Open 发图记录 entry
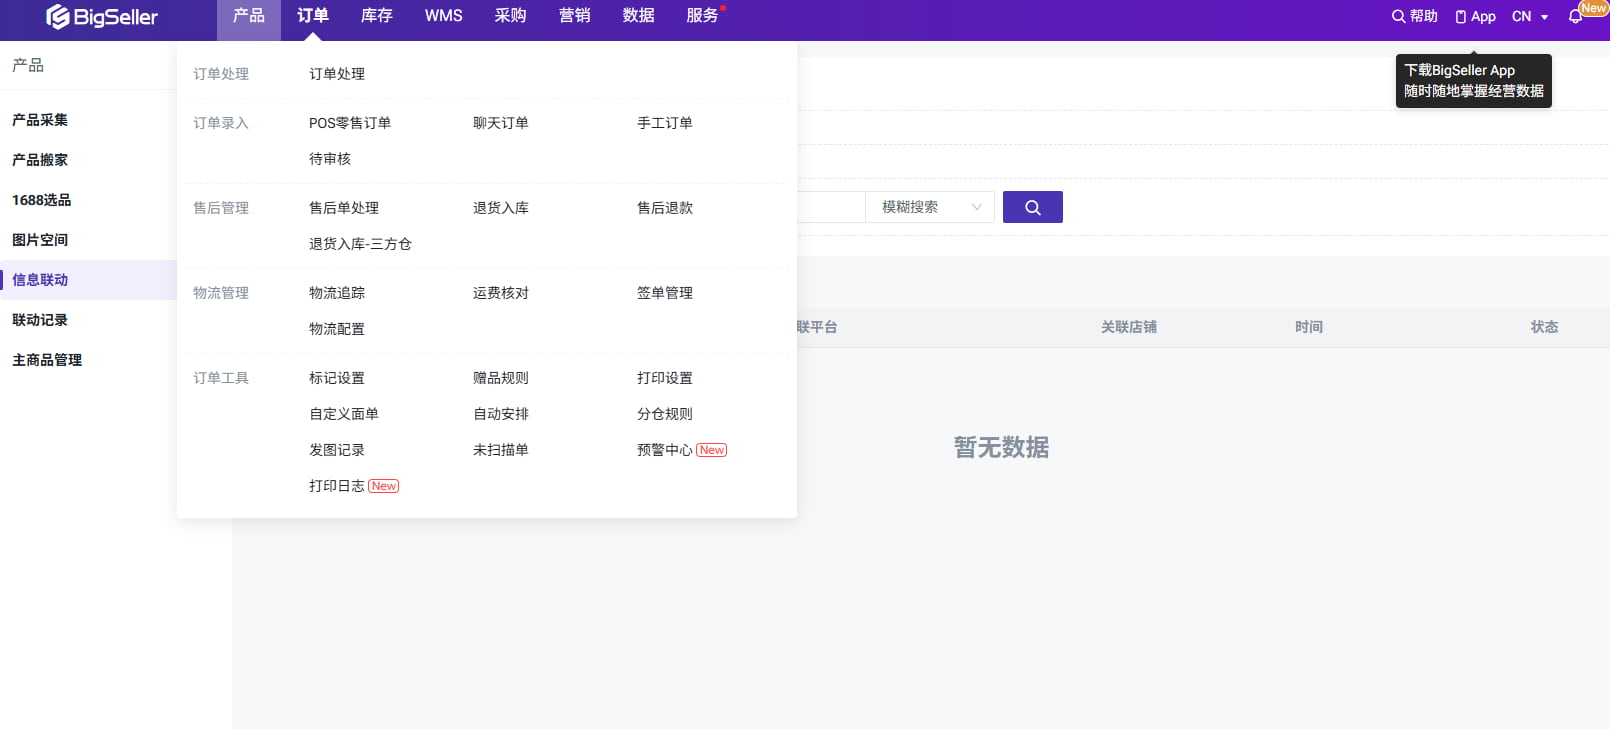 tap(337, 450)
